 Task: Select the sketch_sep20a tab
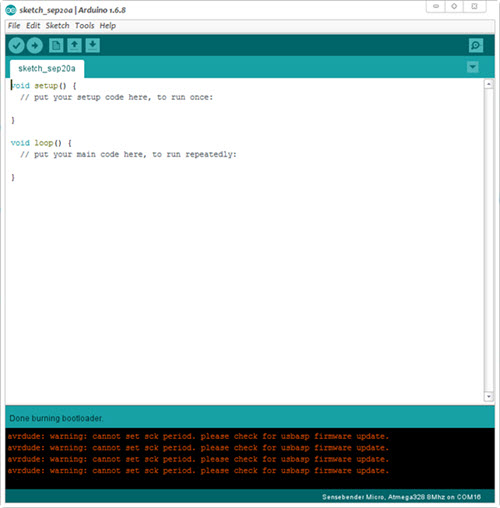click(47, 69)
